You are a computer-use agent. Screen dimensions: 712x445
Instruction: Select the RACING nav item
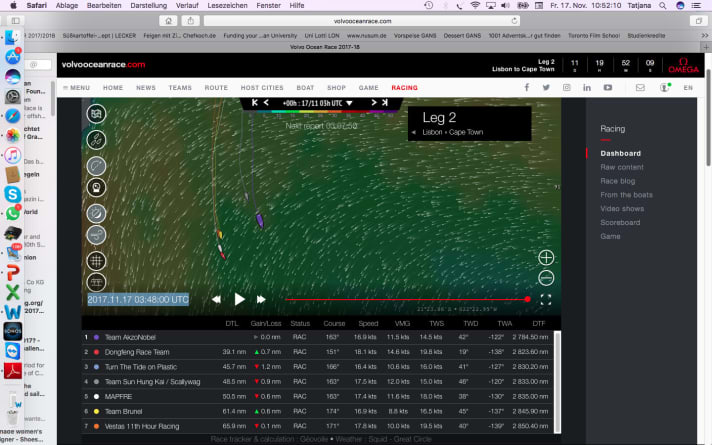tap(405, 88)
